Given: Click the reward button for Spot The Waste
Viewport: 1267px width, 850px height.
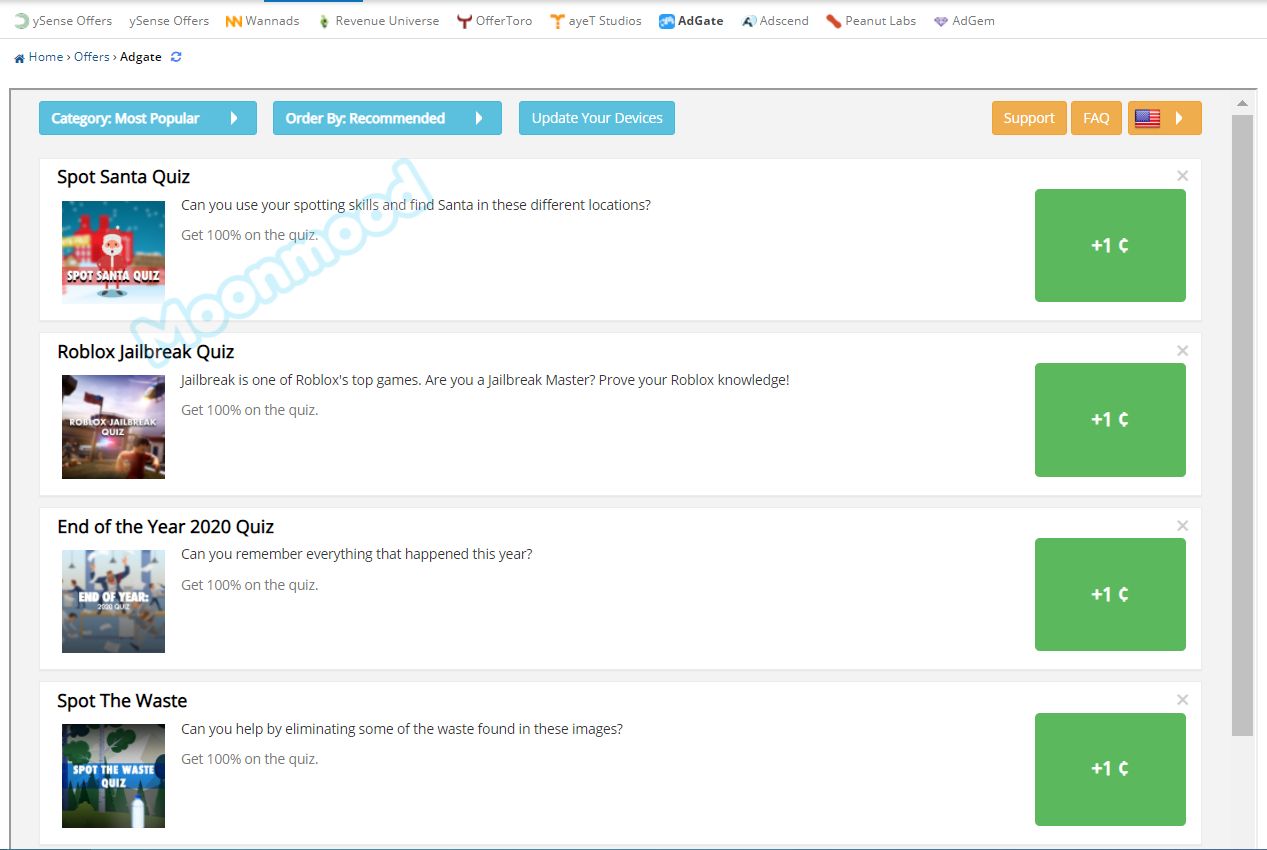Looking at the screenshot, I should pos(1110,769).
